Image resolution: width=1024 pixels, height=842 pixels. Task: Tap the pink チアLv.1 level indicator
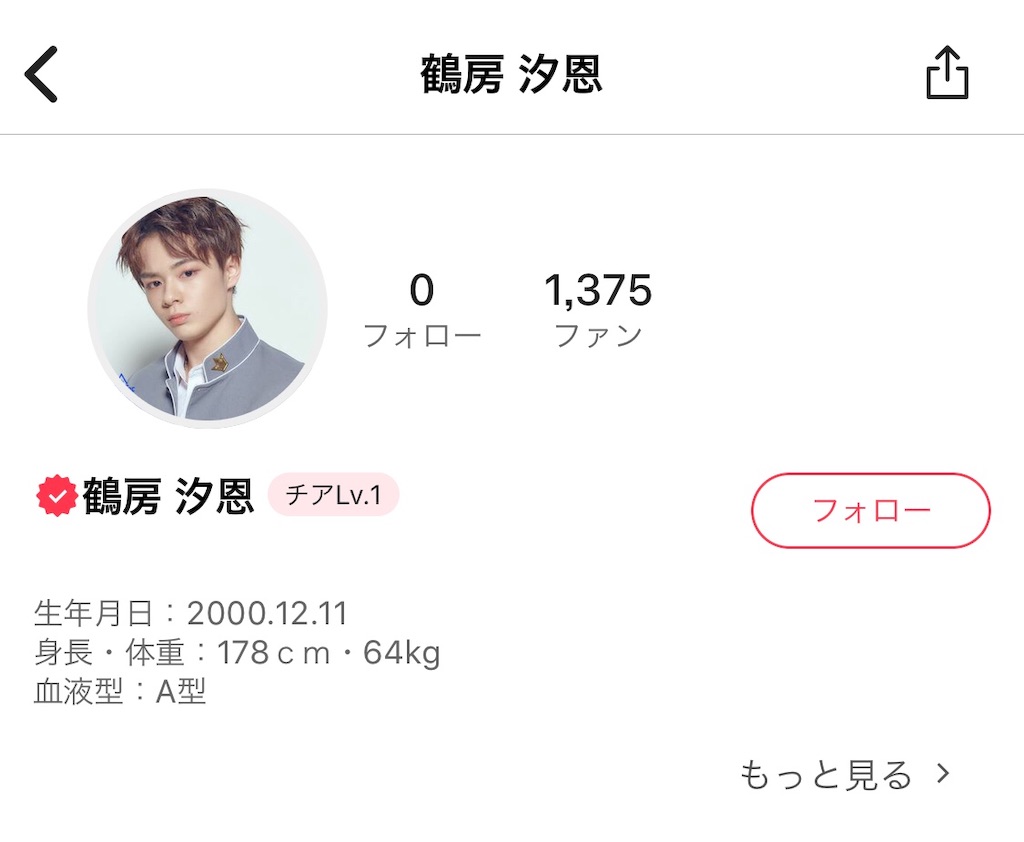333,493
